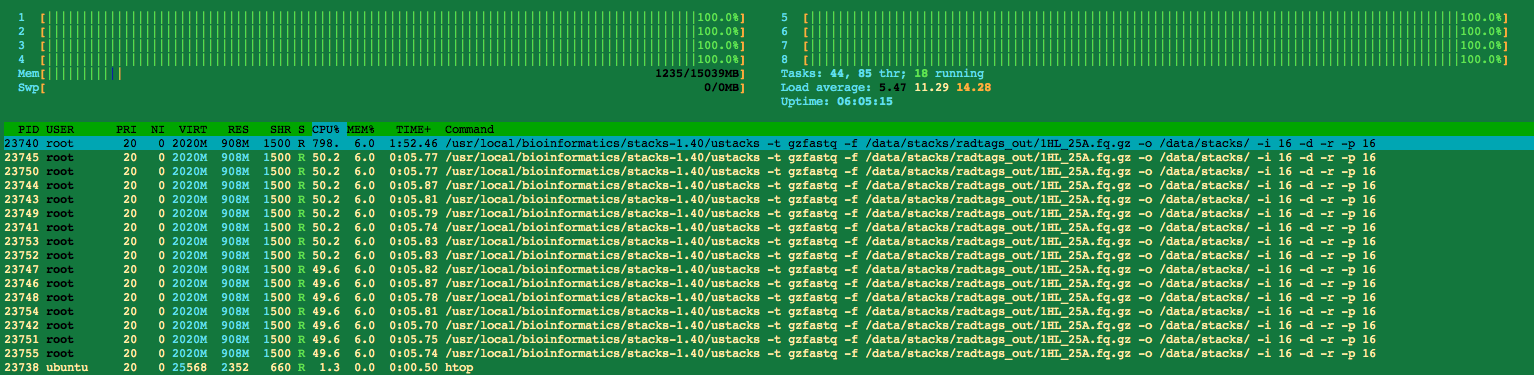Select process row with PID 23754
This screenshot has width=1534, height=375.
click(767, 311)
